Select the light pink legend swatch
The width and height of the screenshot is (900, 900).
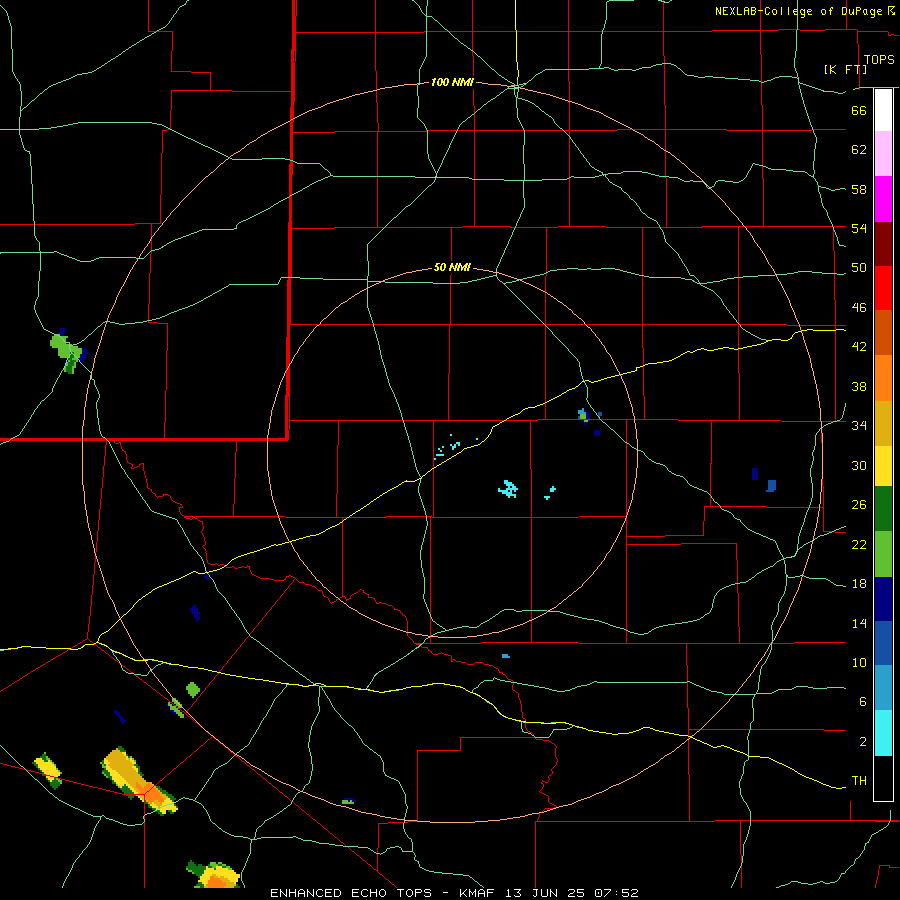tap(883, 153)
